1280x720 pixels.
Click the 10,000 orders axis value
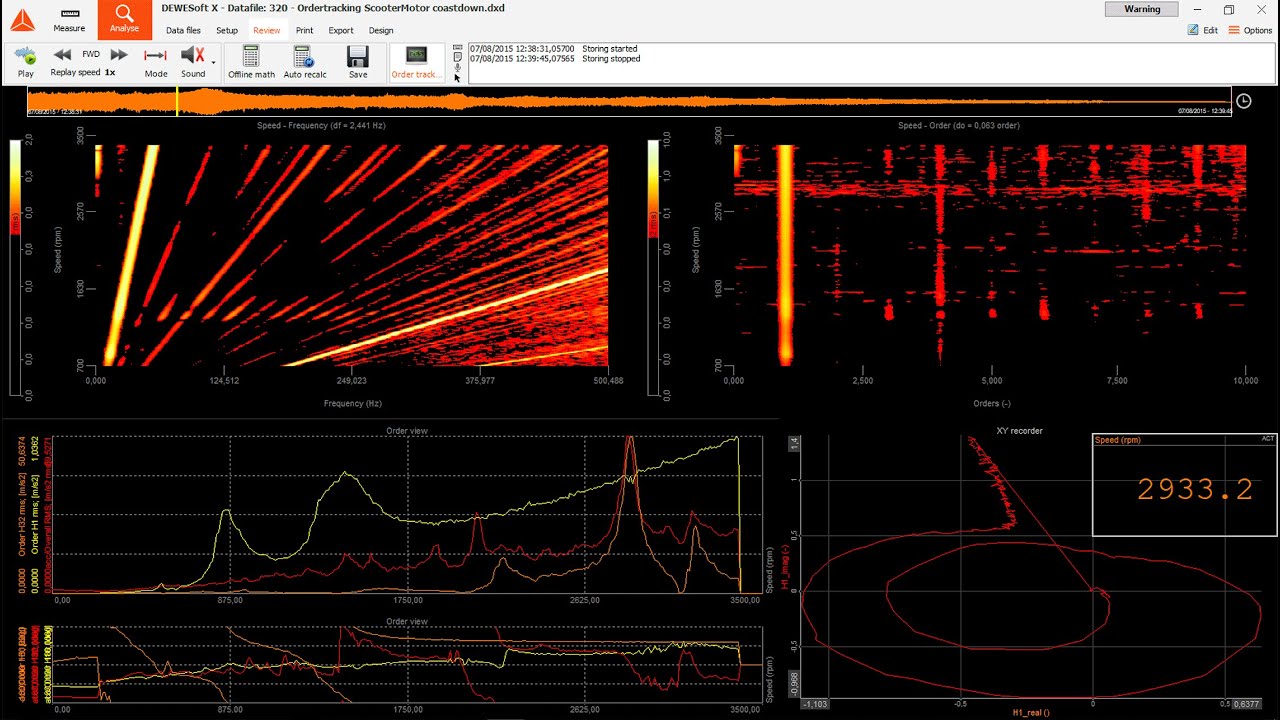tap(1245, 381)
